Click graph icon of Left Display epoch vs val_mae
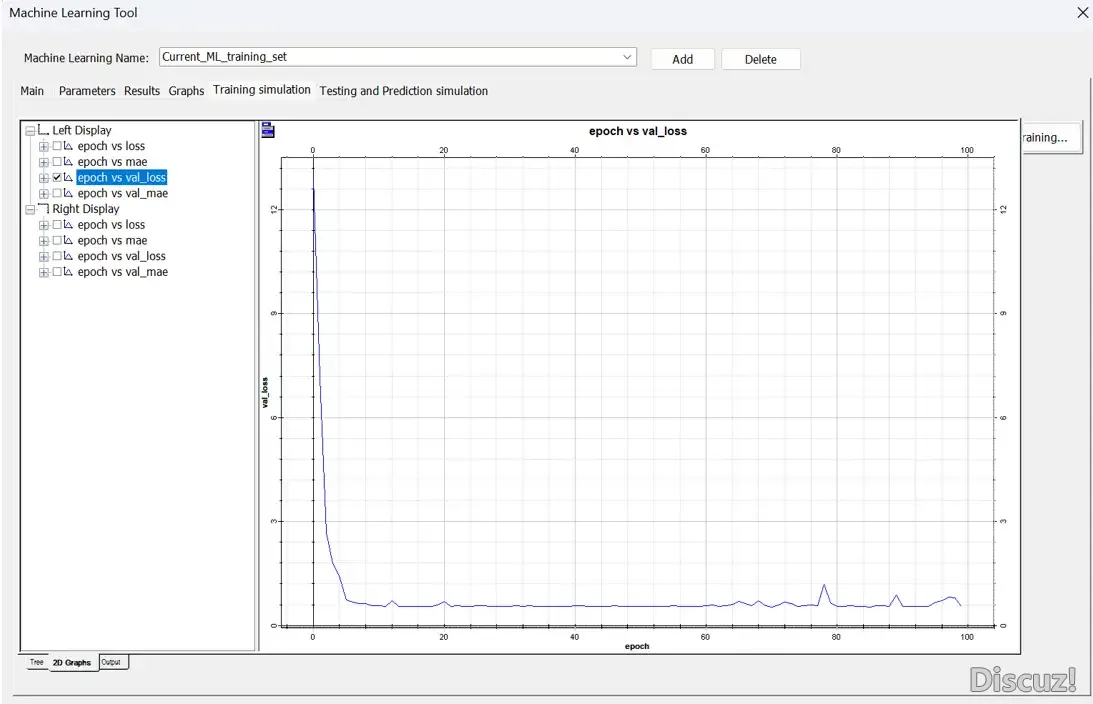 click(x=68, y=194)
